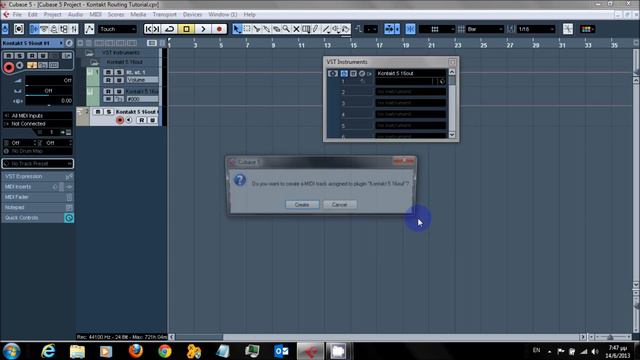The width and height of the screenshot is (640, 360).
Task: Click the Stop transport button
Action: (x=187, y=29)
